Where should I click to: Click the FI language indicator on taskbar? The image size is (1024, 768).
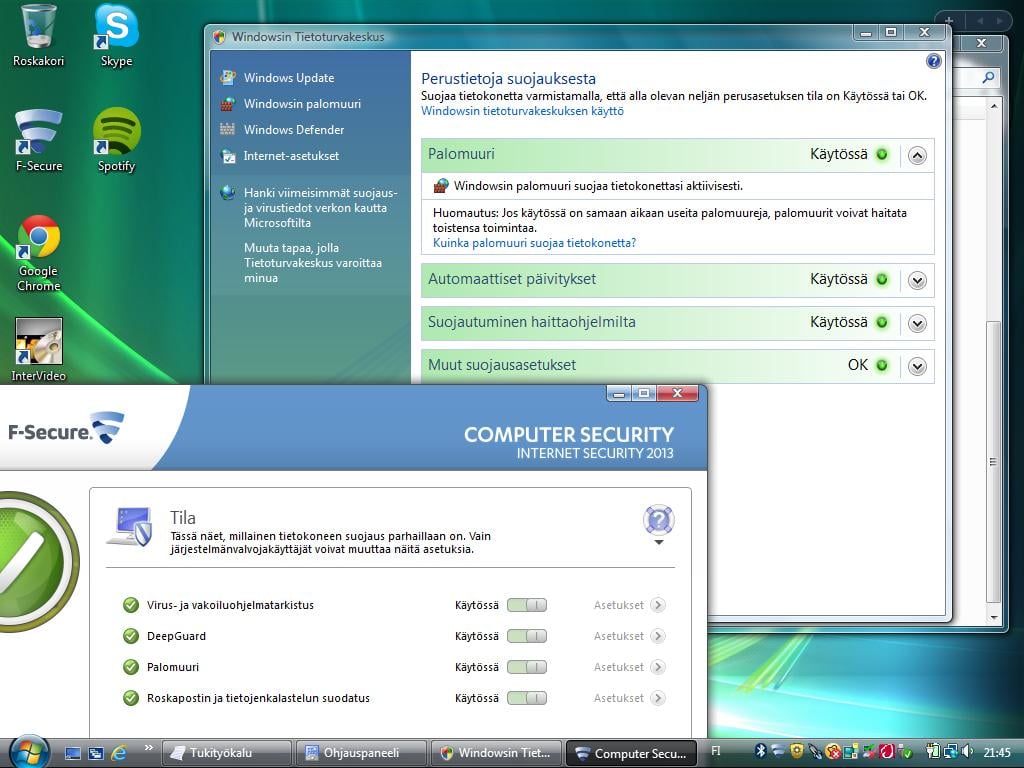[716, 751]
